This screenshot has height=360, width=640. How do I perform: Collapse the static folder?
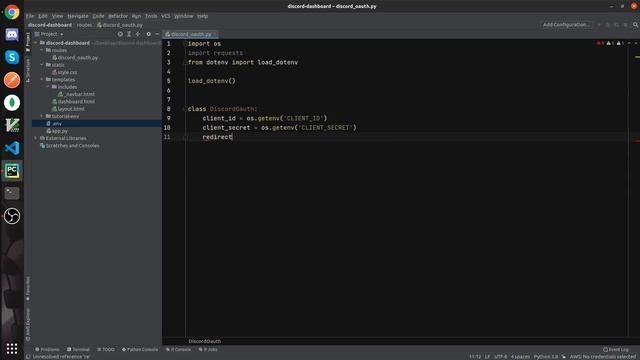(42, 65)
